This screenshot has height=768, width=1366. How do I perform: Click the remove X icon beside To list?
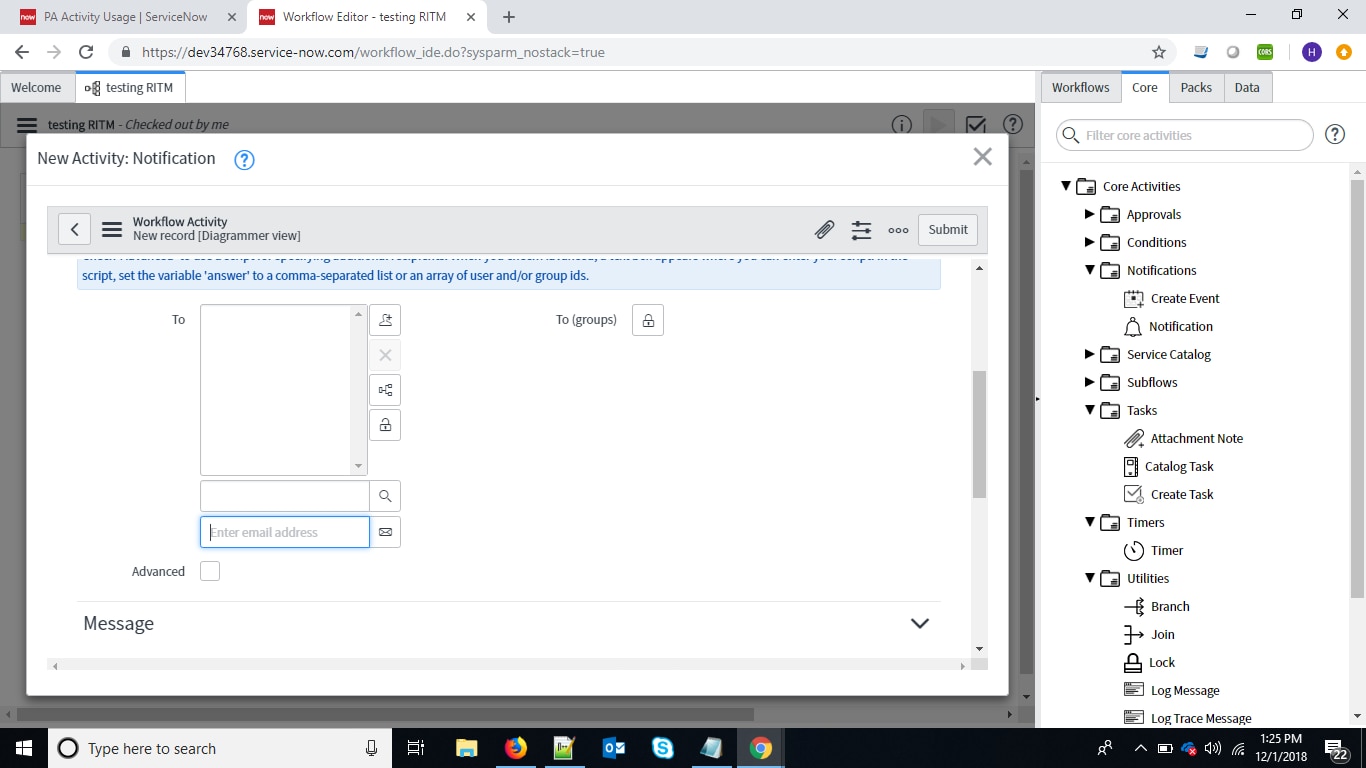tap(385, 355)
